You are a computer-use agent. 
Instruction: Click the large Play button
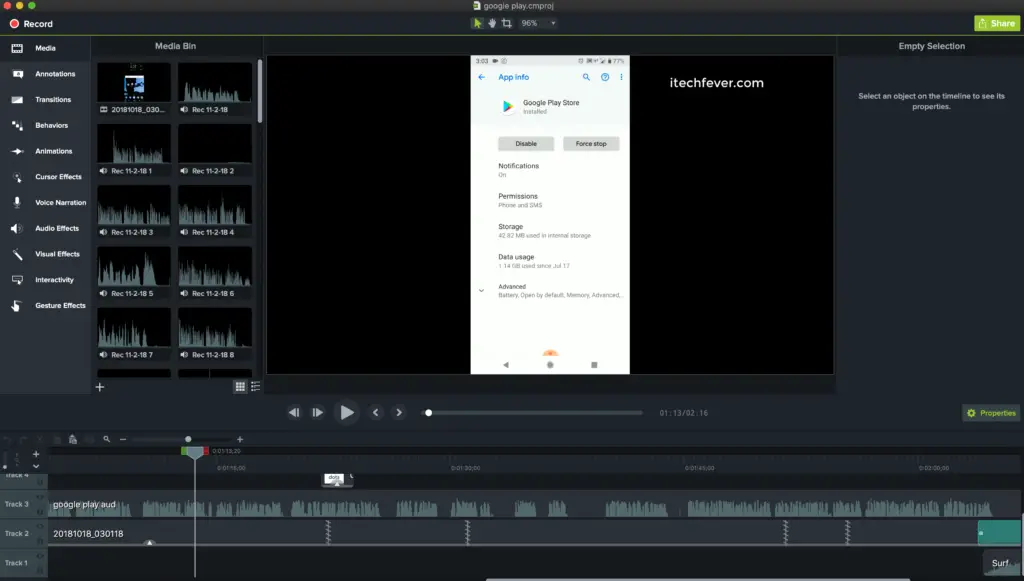click(x=347, y=413)
